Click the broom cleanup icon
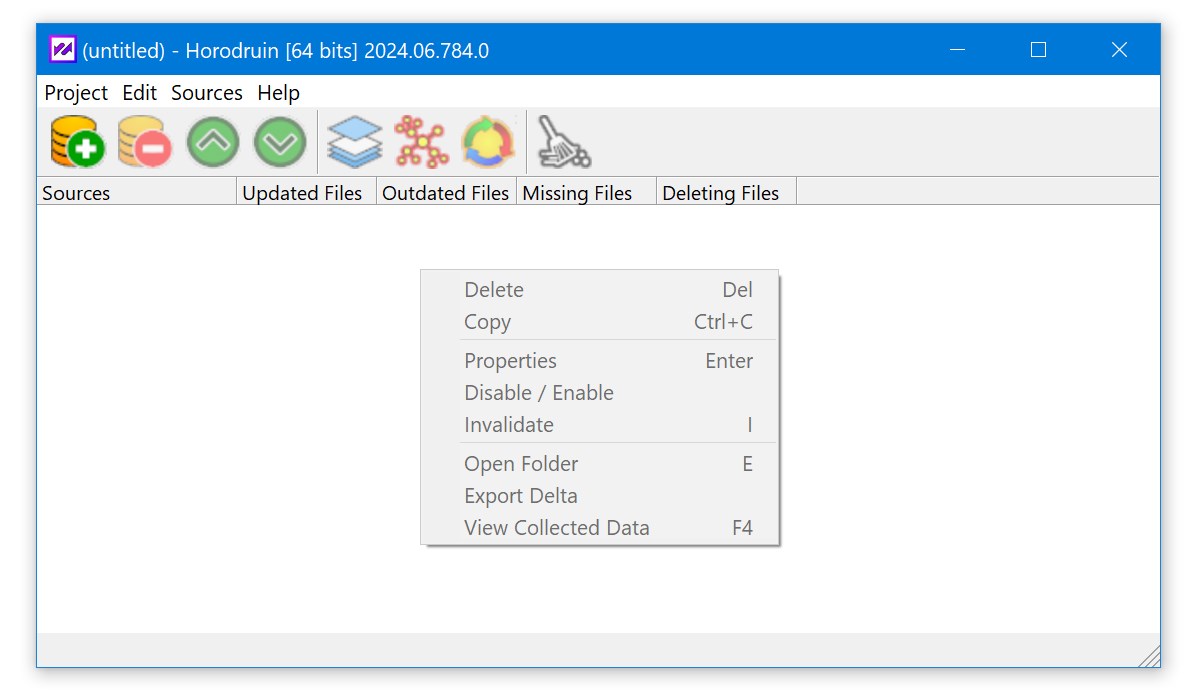Image resolution: width=1189 pixels, height=700 pixels. tap(563, 142)
